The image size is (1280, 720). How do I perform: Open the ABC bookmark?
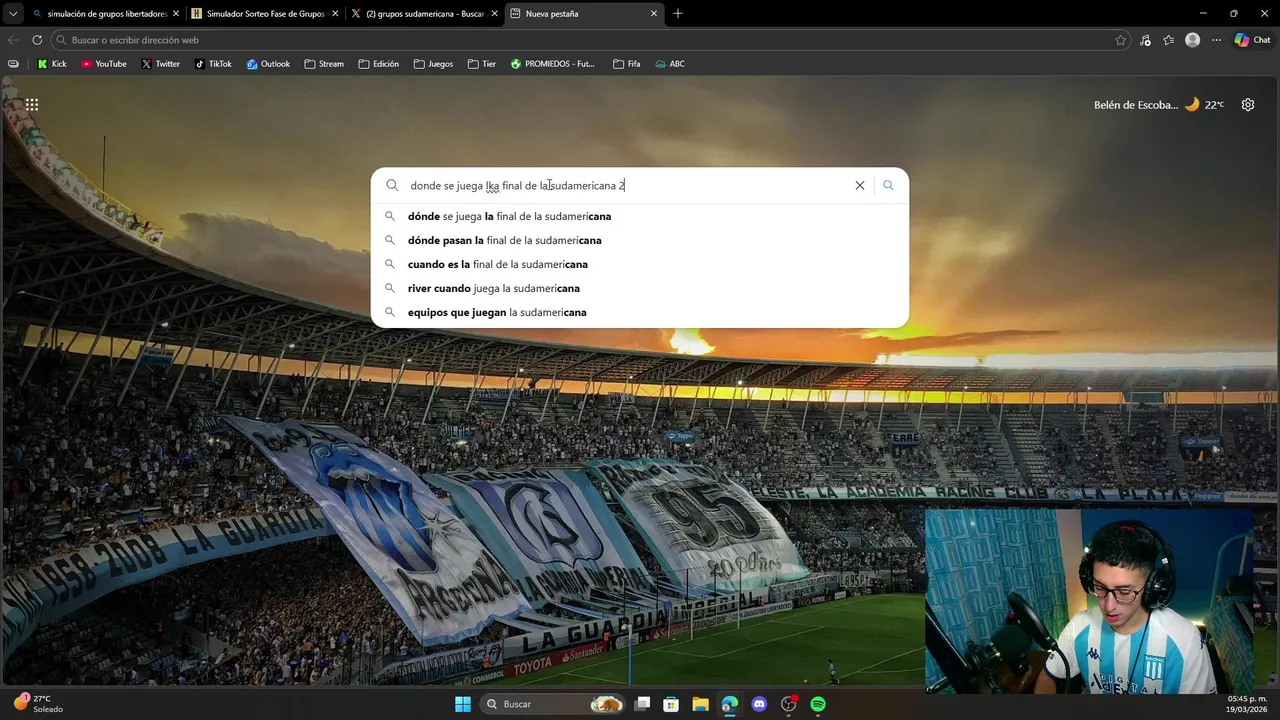(670, 64)
